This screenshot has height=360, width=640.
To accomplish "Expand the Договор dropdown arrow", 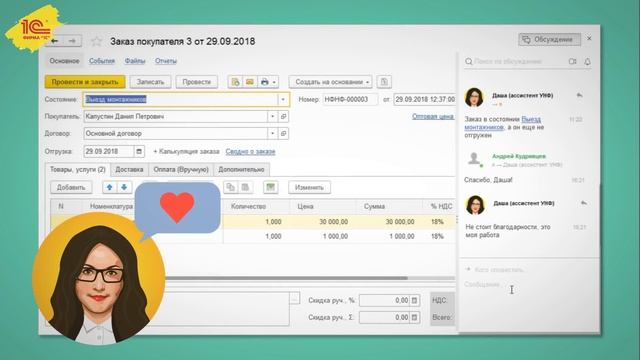I will click(x=273, y=133).
